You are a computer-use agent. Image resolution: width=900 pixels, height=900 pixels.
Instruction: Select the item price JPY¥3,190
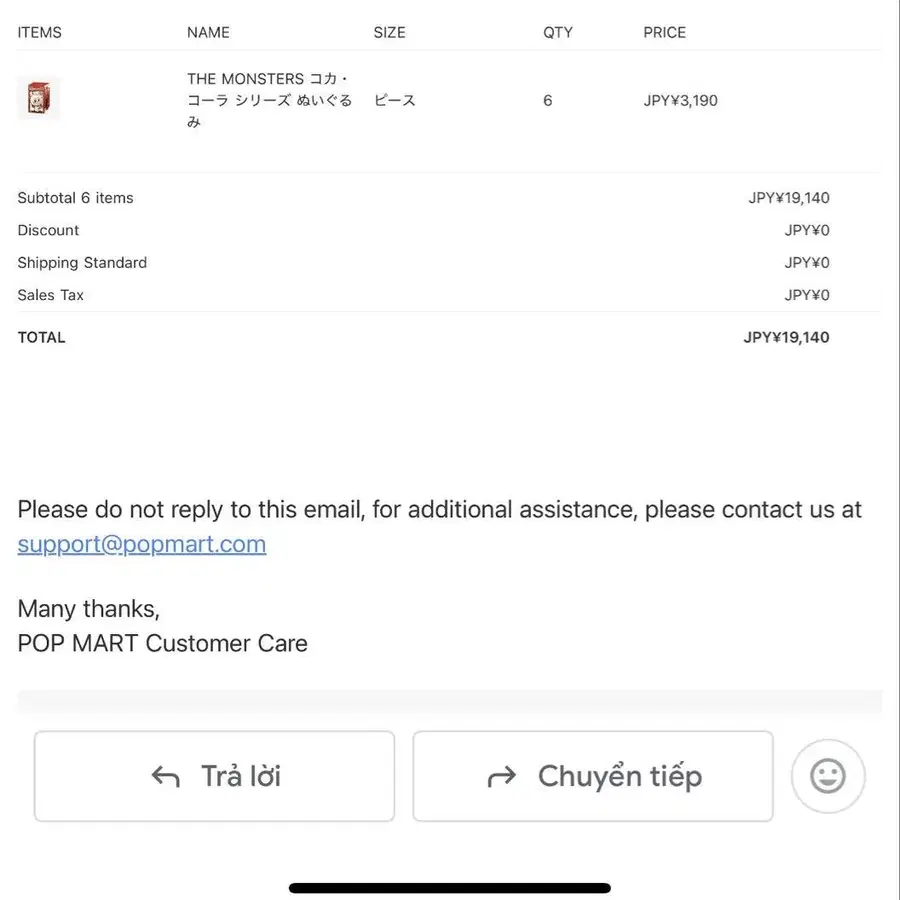coord(680,100)
